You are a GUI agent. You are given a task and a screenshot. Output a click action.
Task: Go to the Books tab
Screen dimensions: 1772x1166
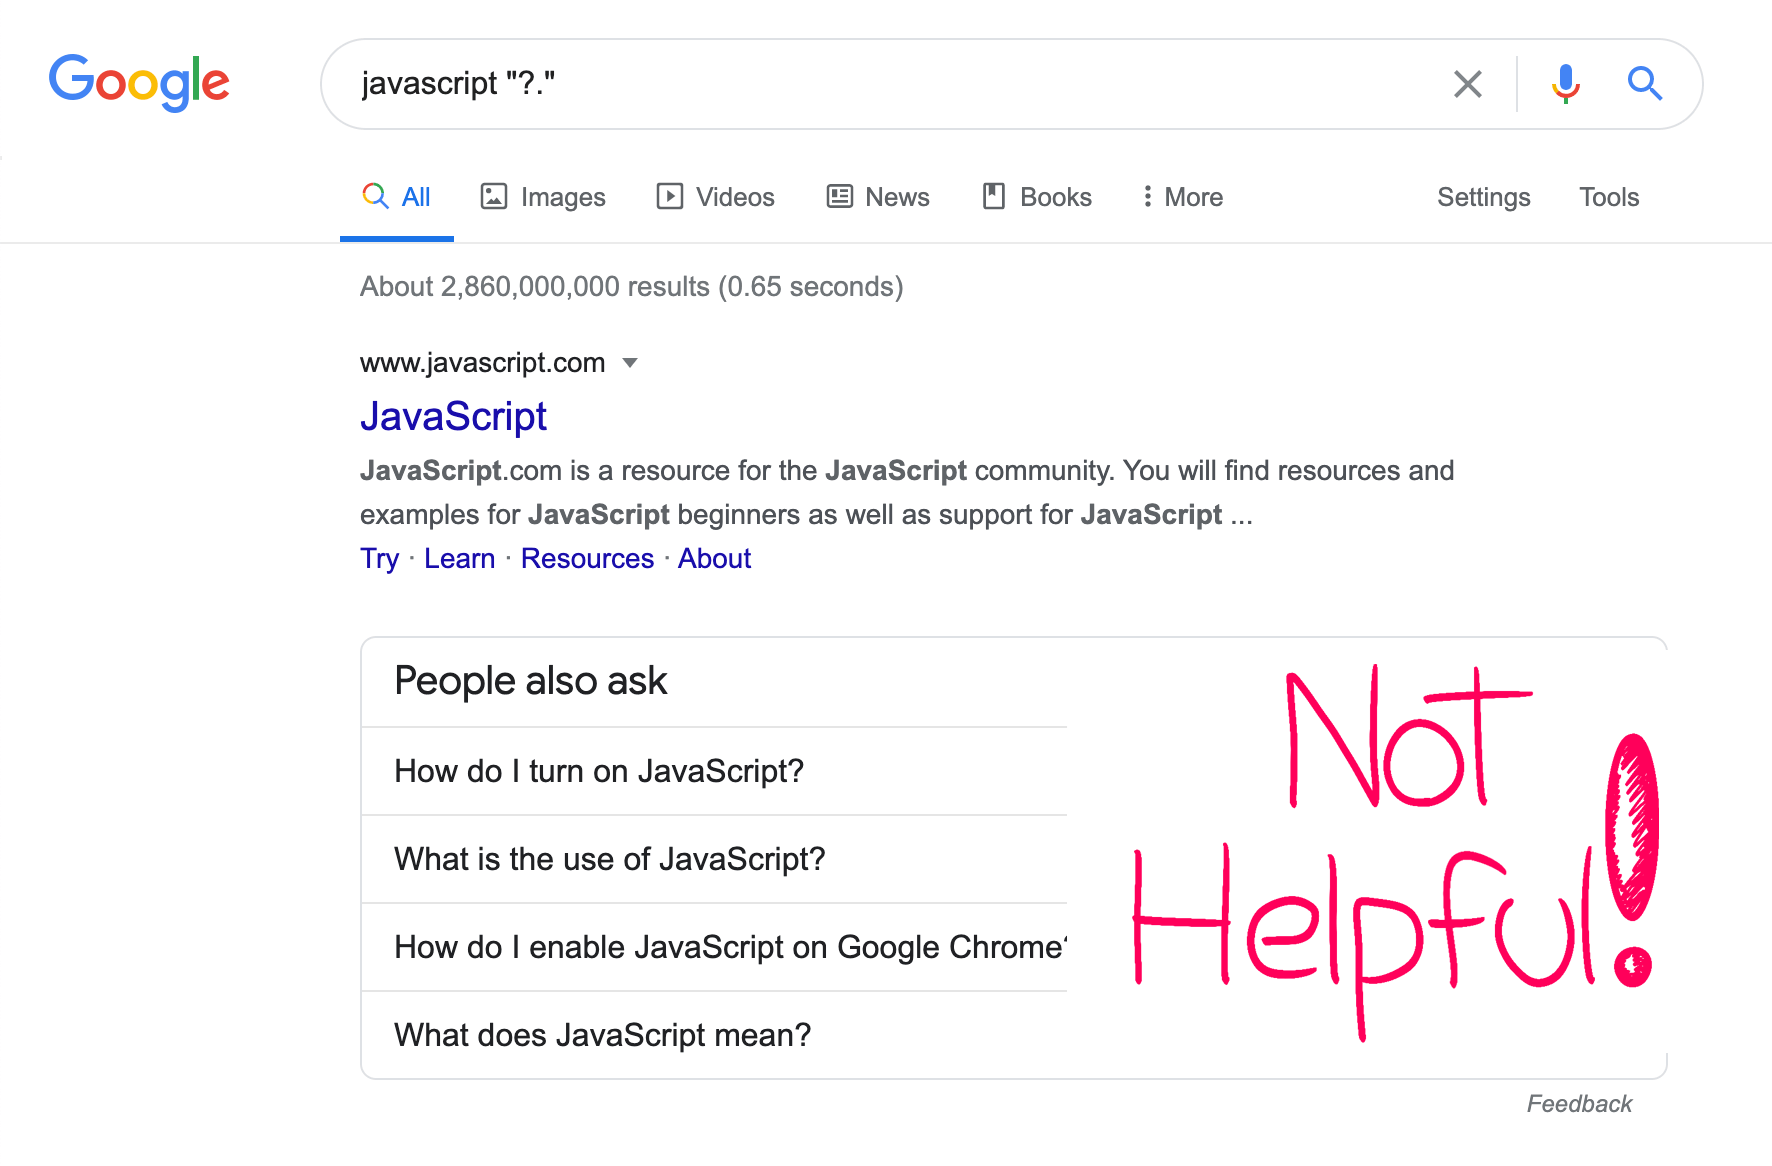[x=1037, y=197]
